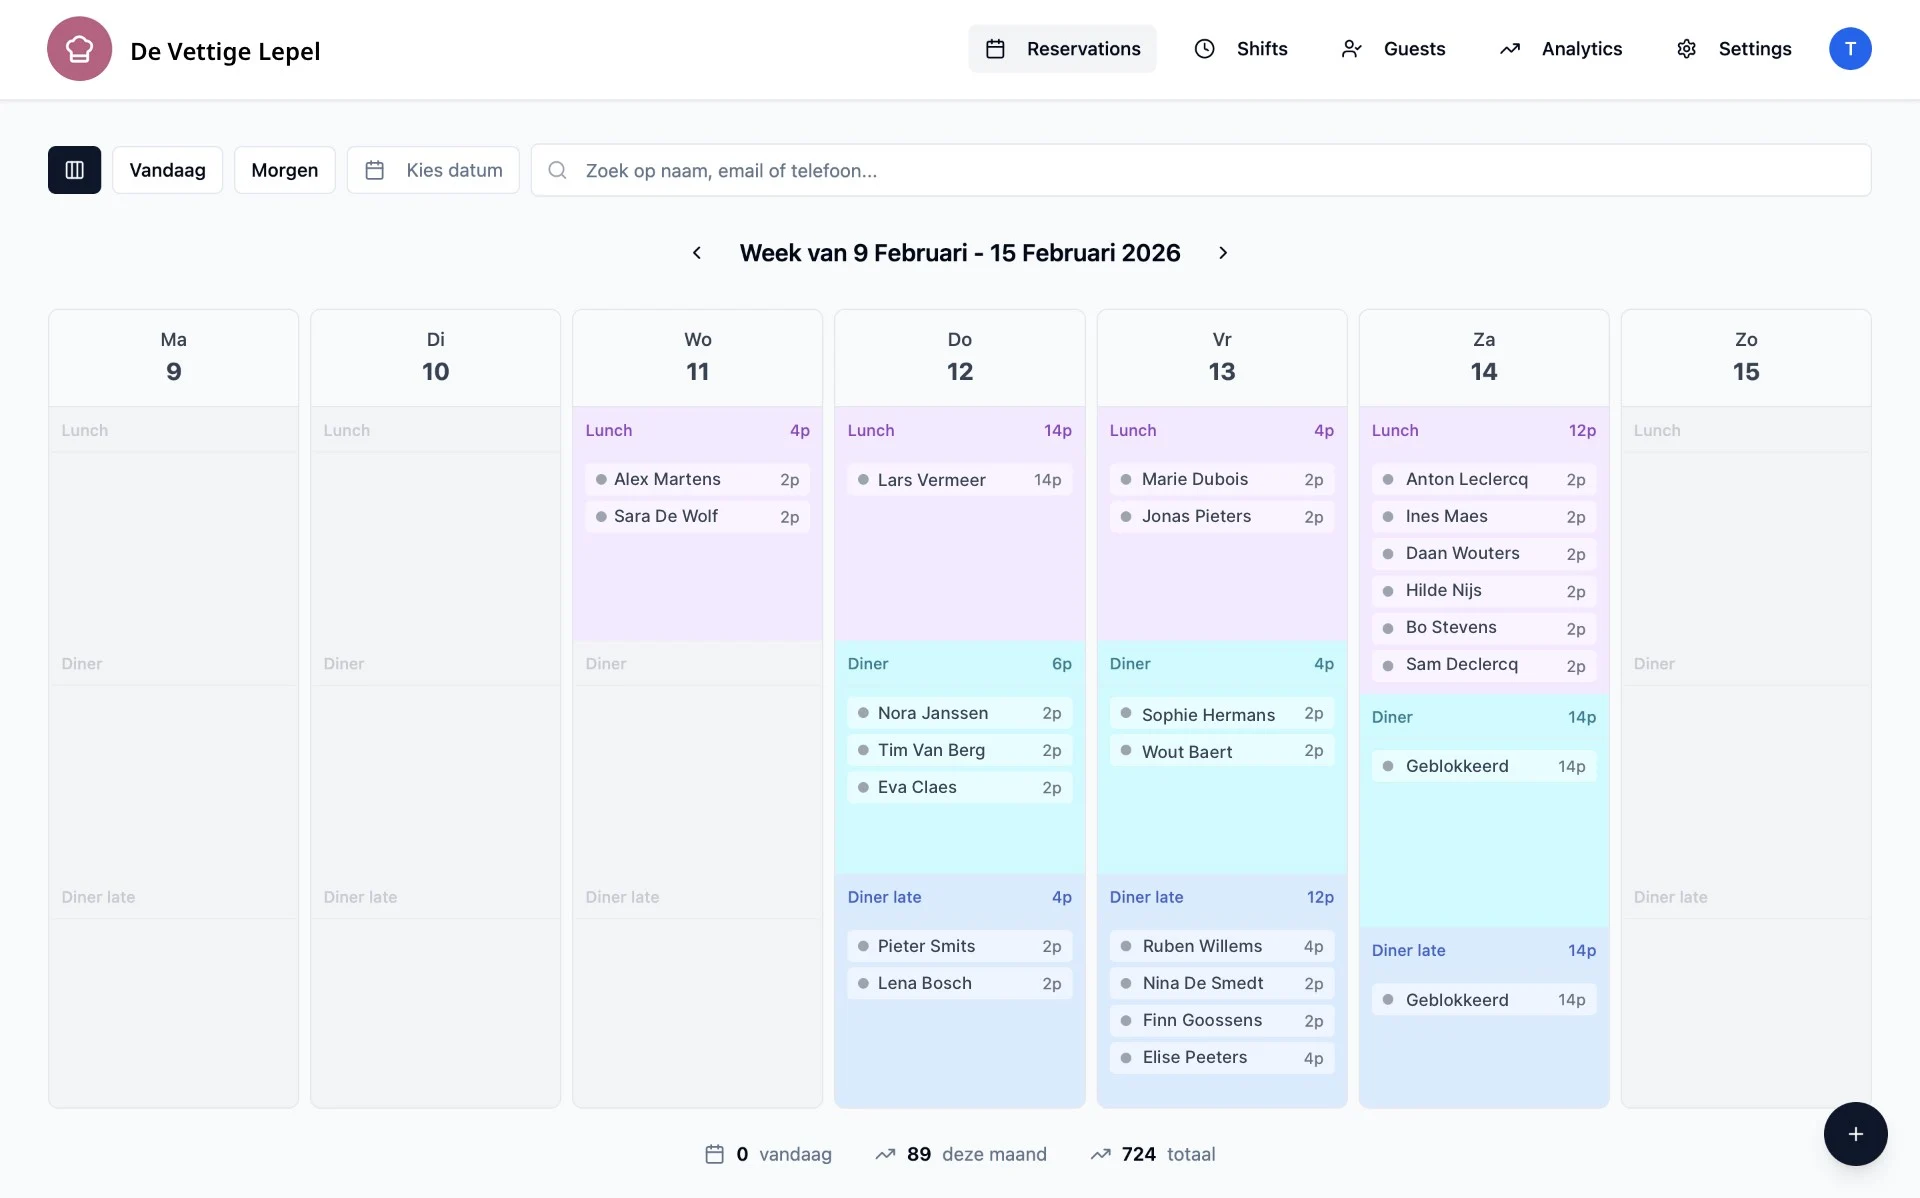The image size is (1920, 1198).
Task: Click the 724 totaal statistic
Action: point(1153,1154)
